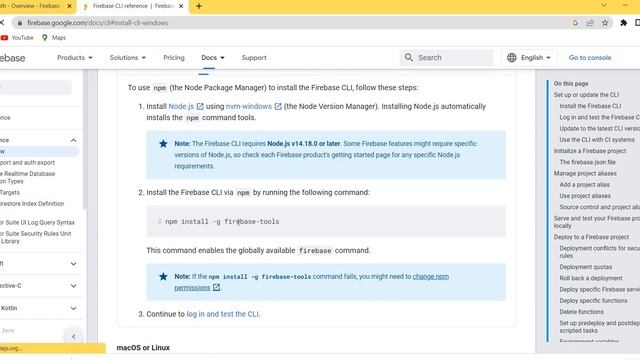The image size is (640, 360).
Task: Click the npm install -g firebase-tools command
Action: tap(222, 221)
